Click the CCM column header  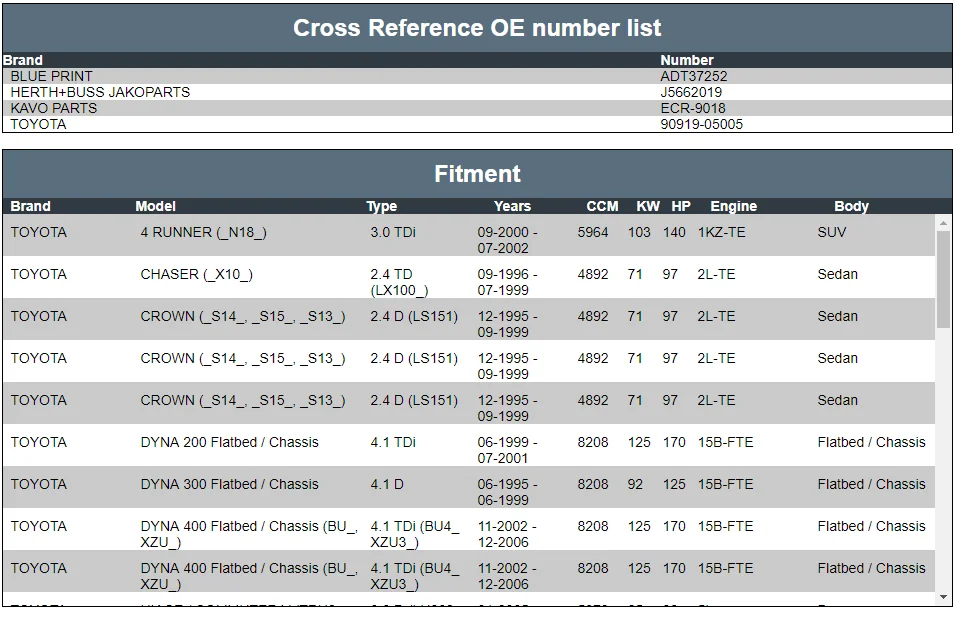[602, 206]
